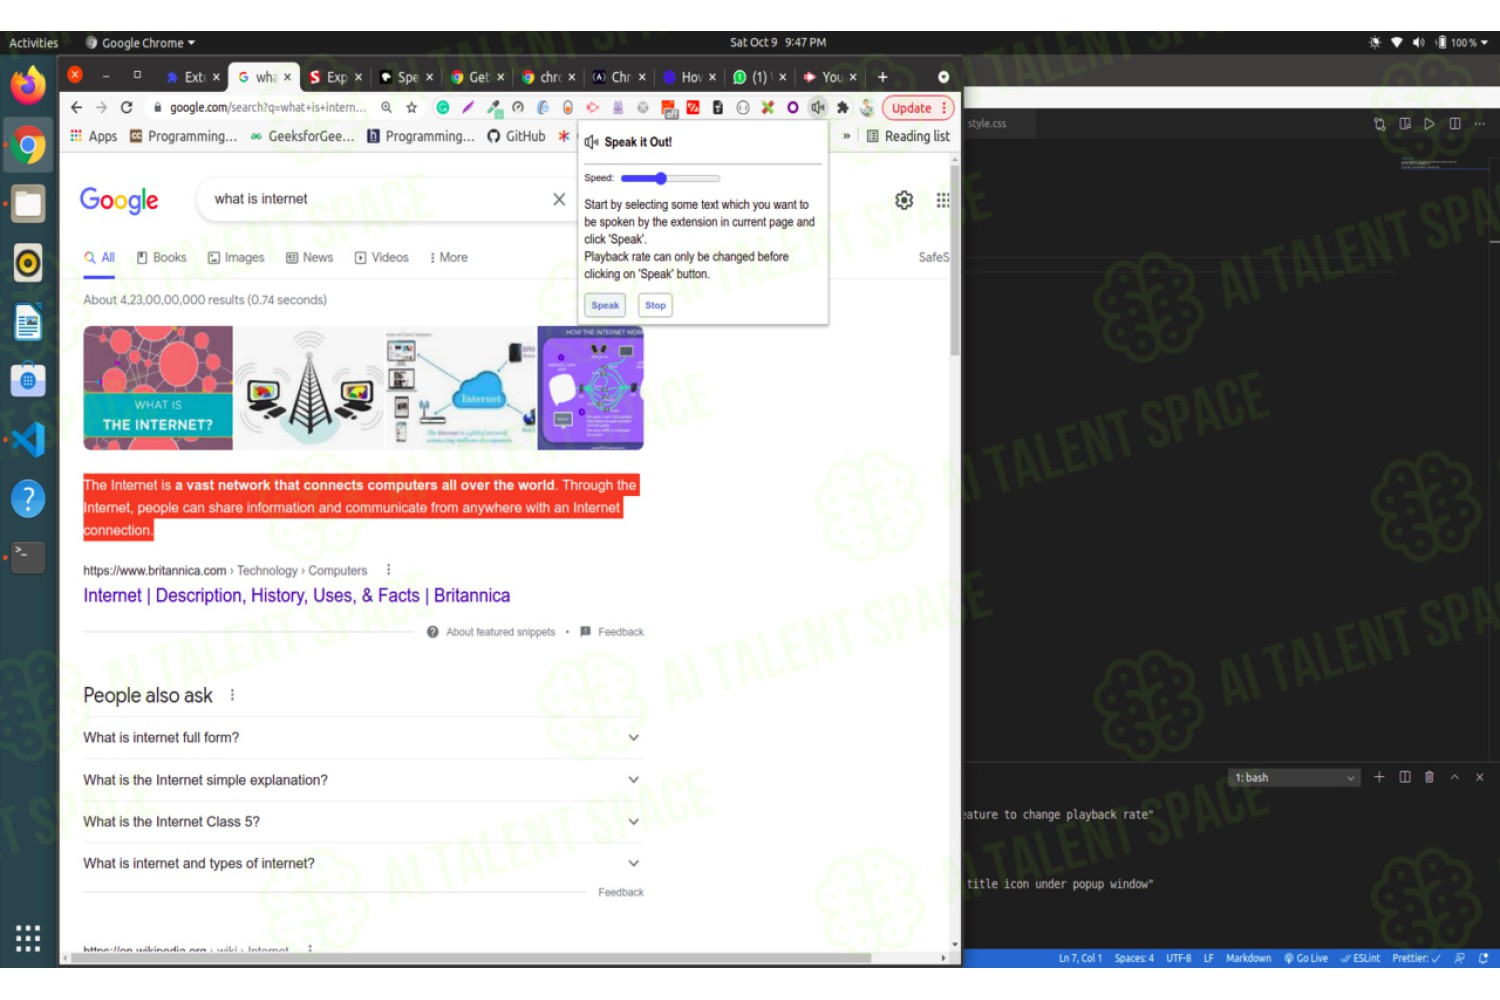
Task: Open Files manager from the dock
Action: click(x=28, y=204)
